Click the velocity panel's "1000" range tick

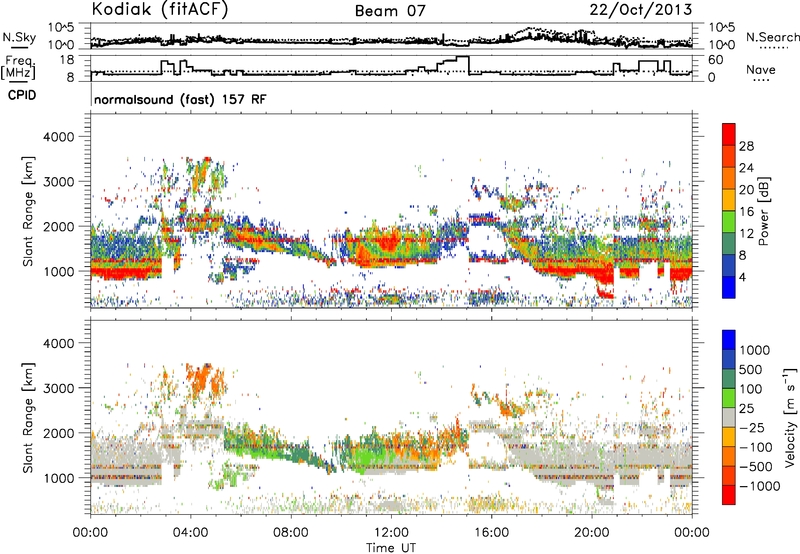59,478
